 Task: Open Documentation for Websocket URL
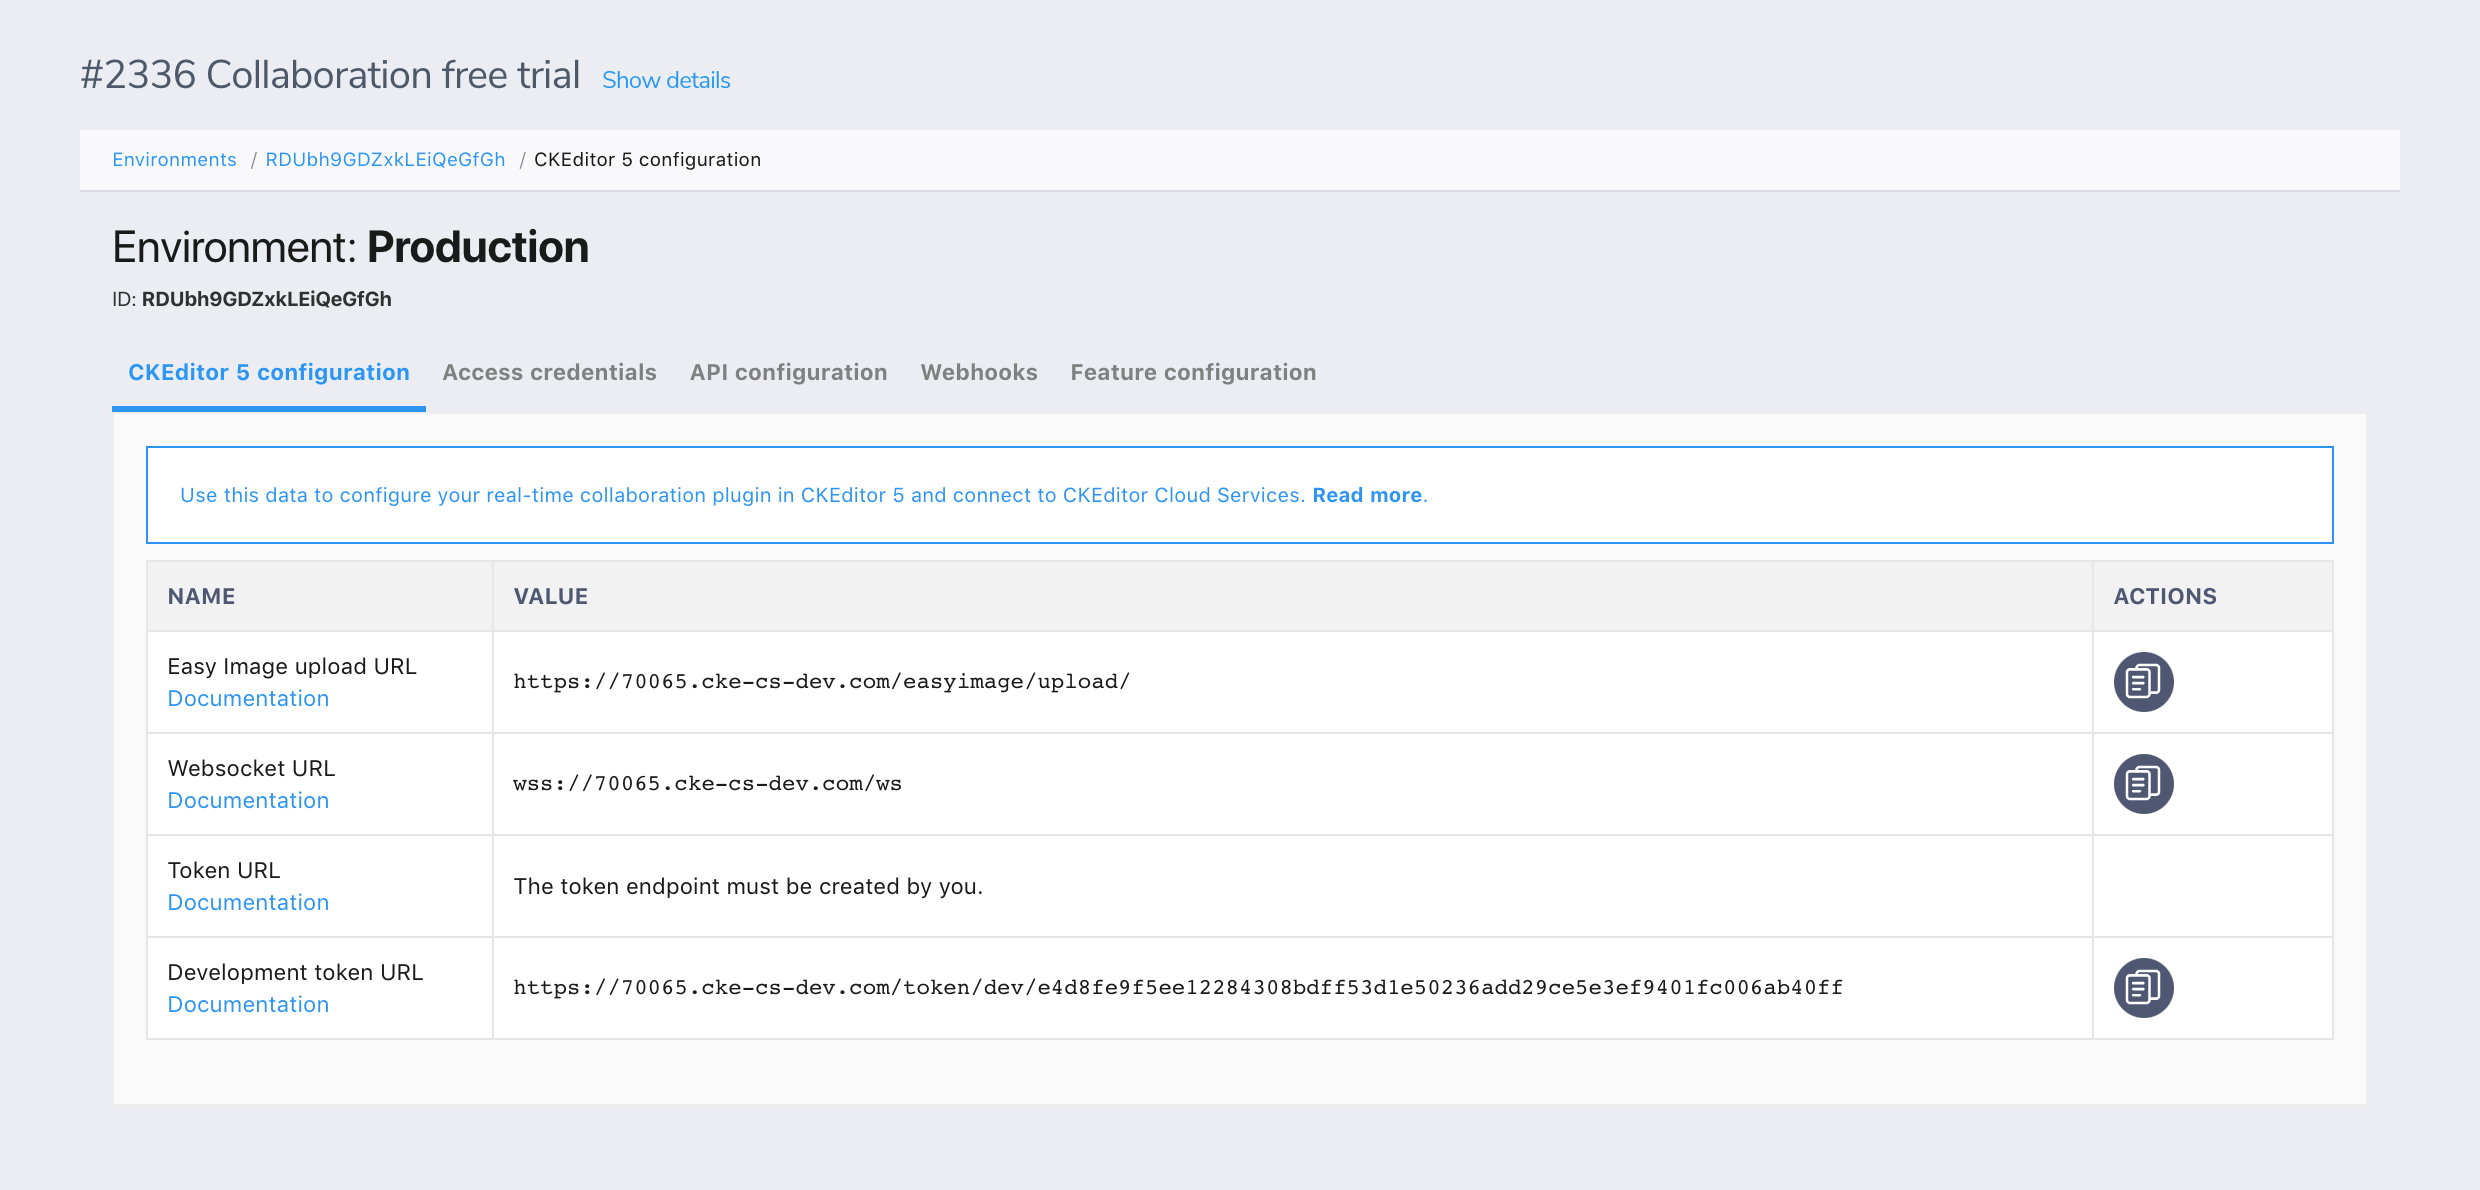pyautogui.click(x=247, y=800)
